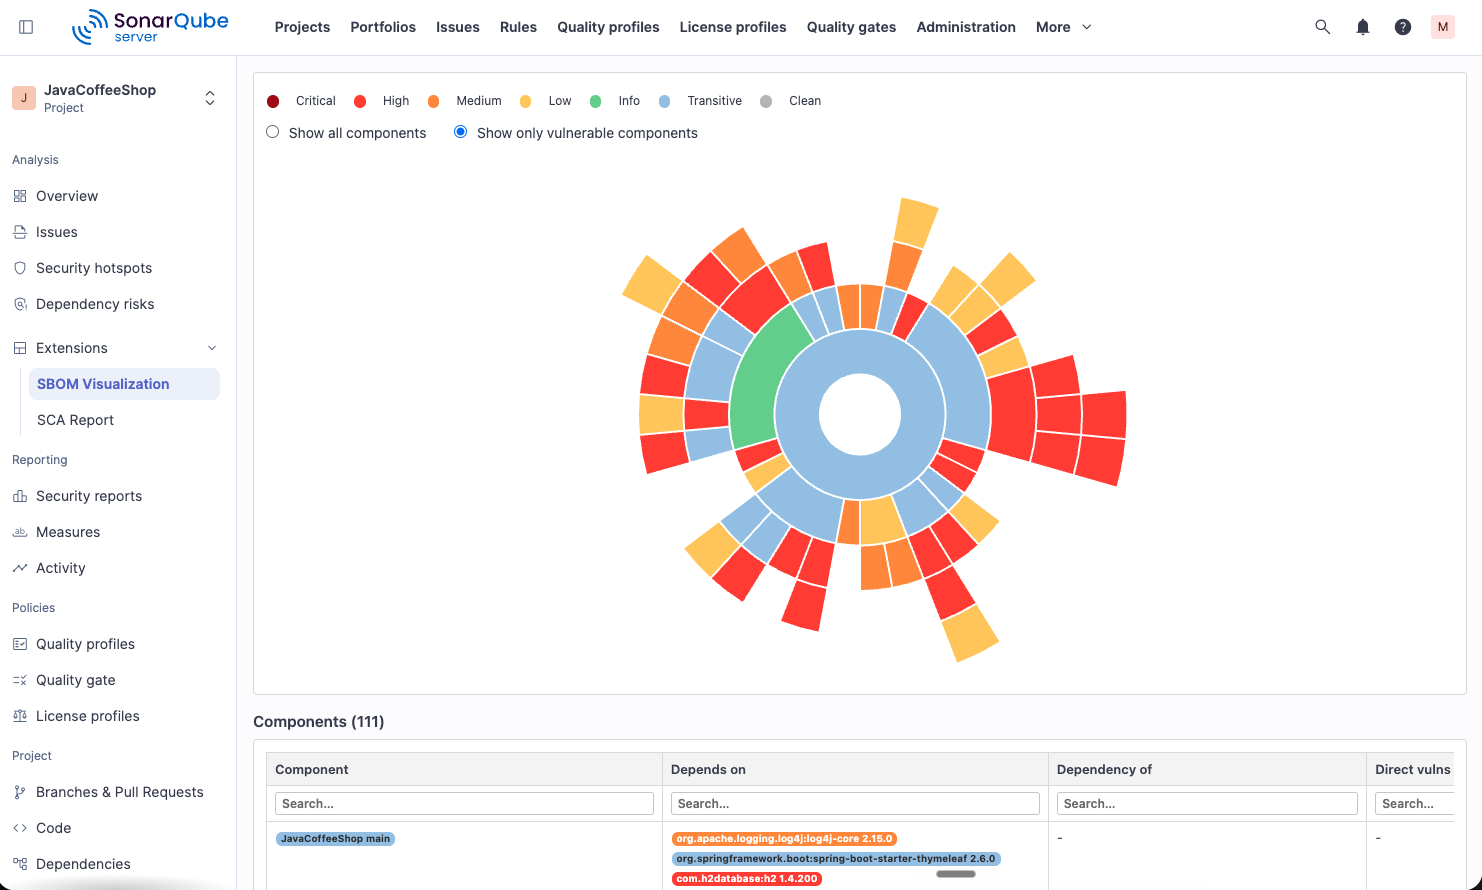Open the JavaCoffeeShop project switcher

210,98
